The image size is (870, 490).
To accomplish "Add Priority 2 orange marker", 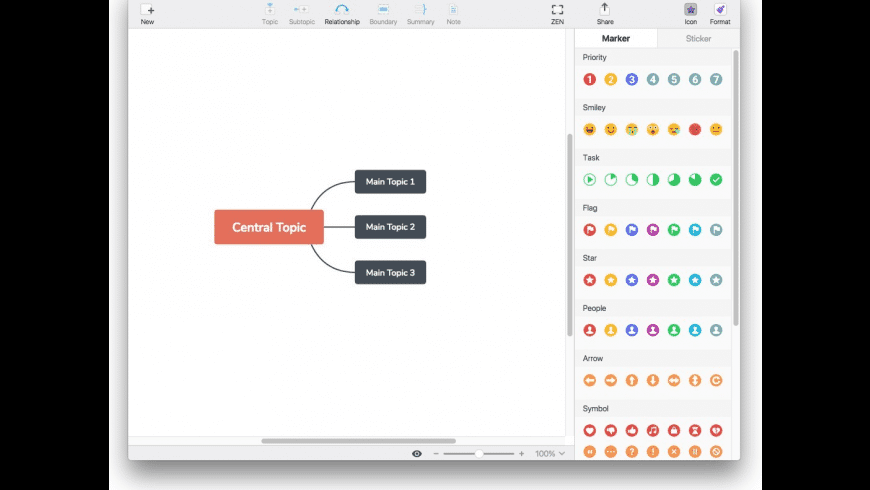I will coord(610,79).
